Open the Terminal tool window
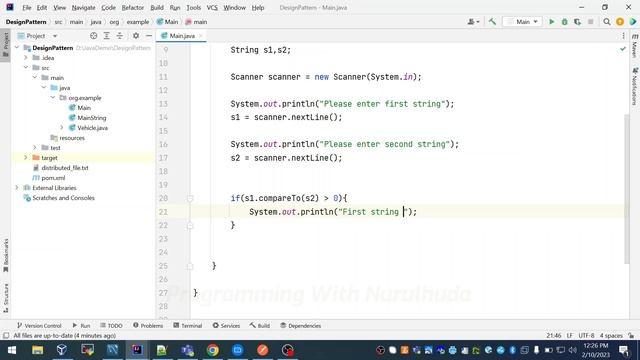This screenshot has height=360, width=640. (x=188, y=326)
